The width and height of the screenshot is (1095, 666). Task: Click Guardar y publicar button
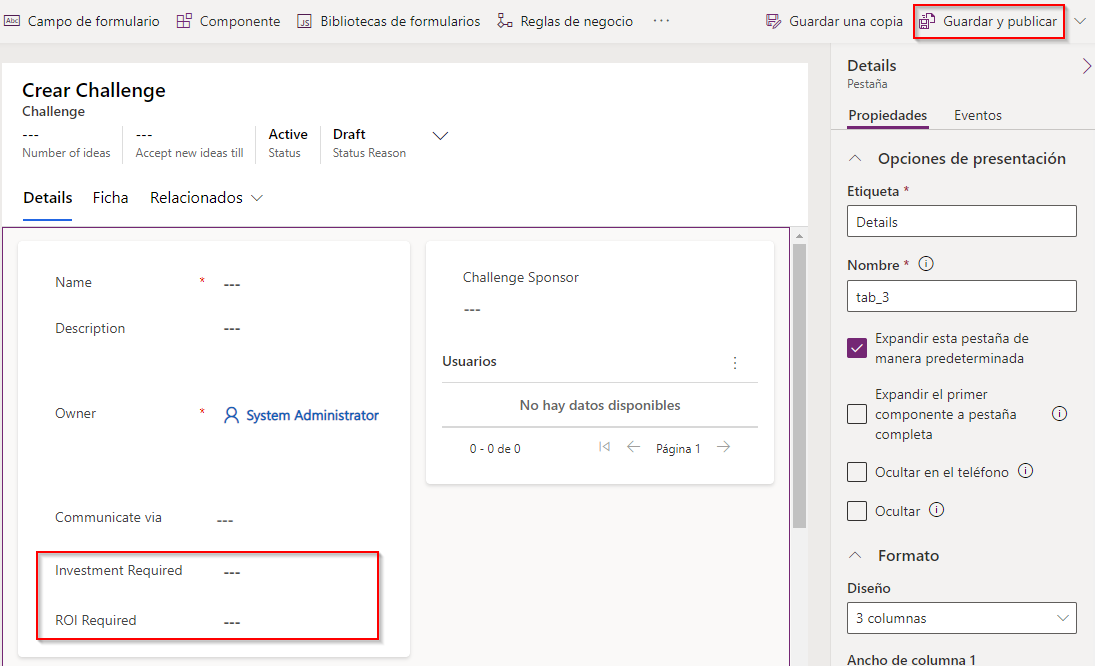click(x=988, y=21)
